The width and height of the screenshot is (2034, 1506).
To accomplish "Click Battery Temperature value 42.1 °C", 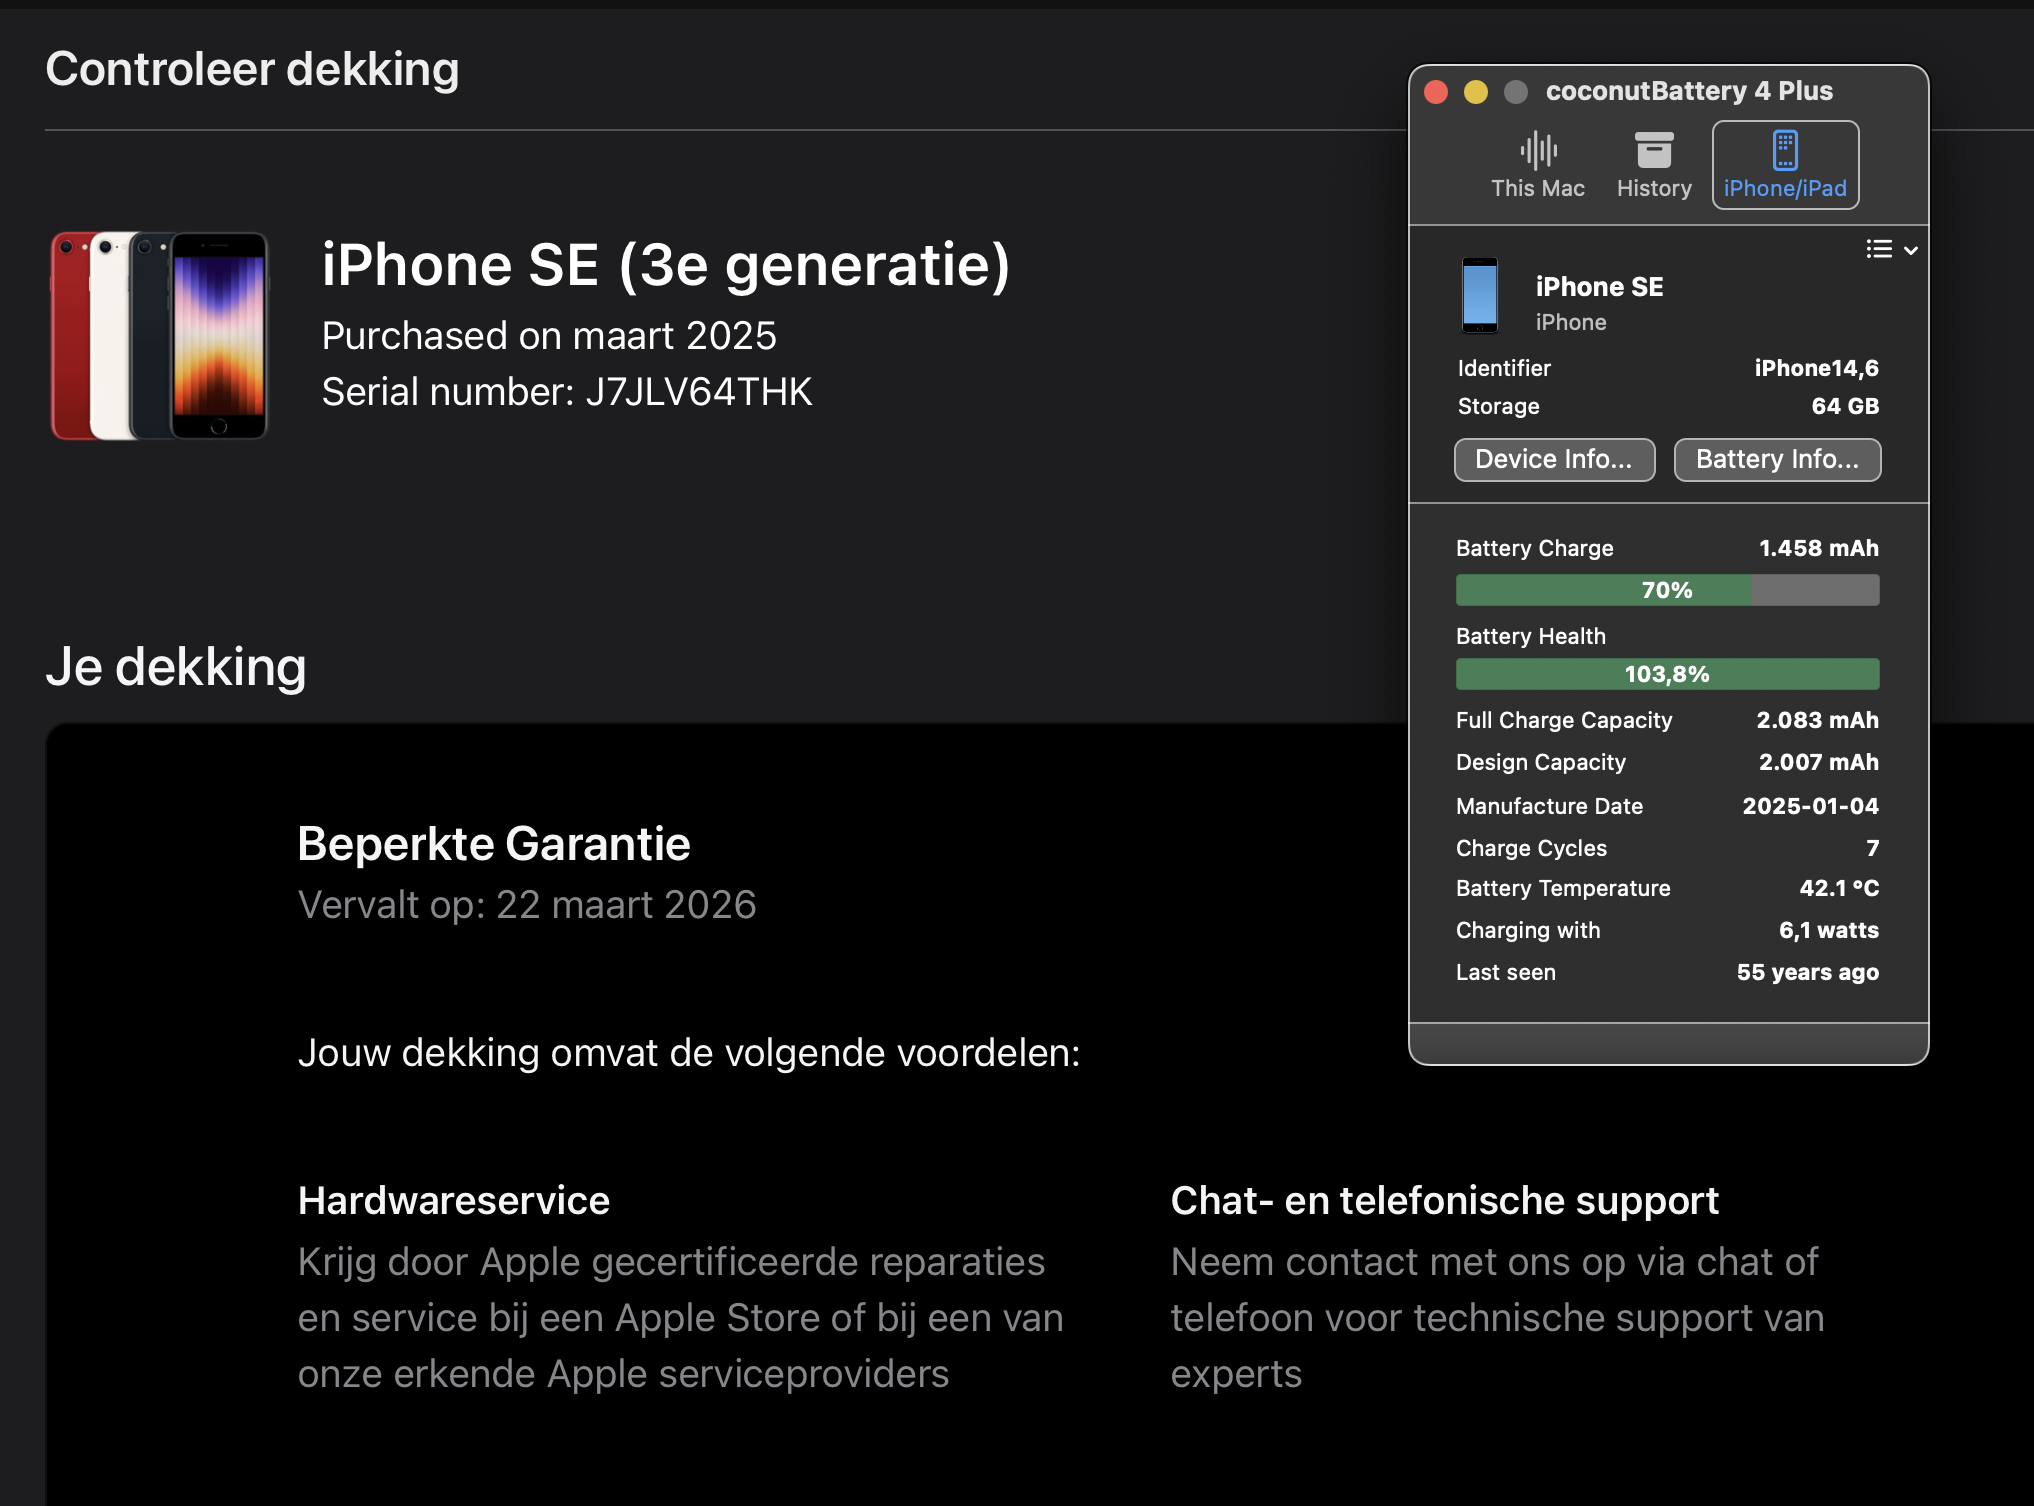I will (1839, 888).
